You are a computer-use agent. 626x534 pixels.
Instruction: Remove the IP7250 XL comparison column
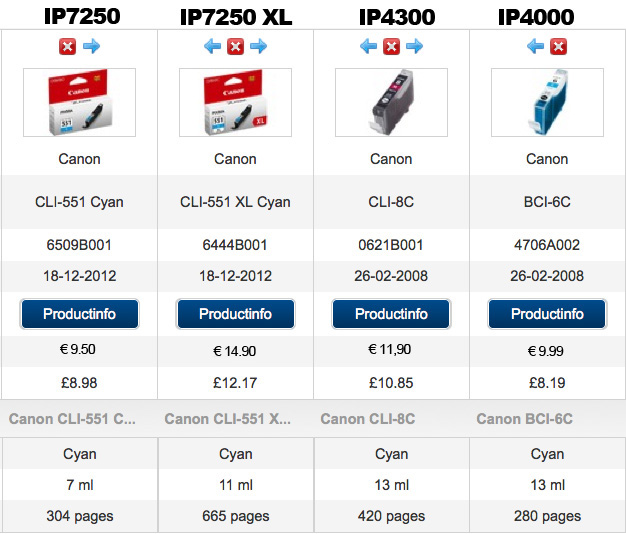(x=236, y=47)
